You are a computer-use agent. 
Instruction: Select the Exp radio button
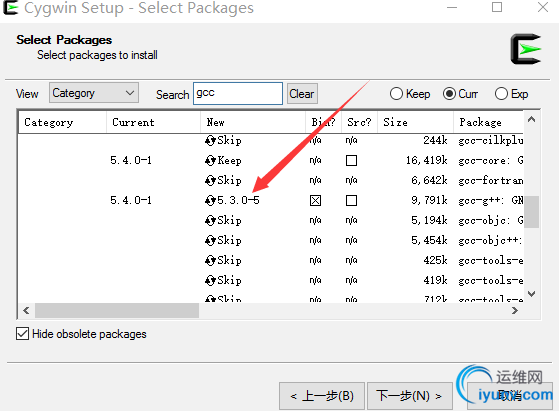coord(501,94)
